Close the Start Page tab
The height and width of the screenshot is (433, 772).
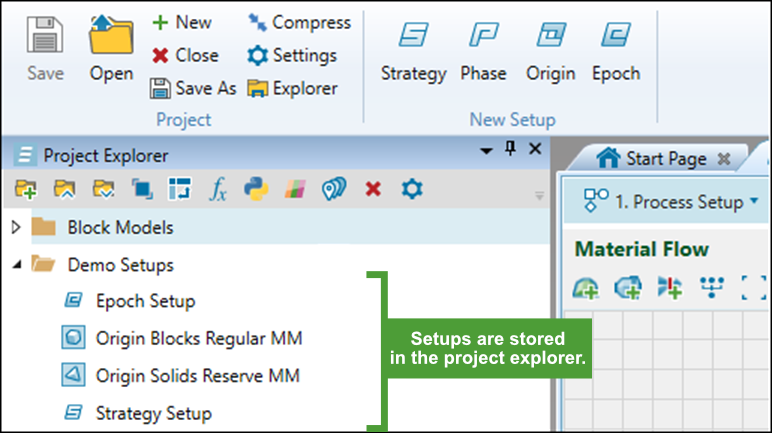724,159
